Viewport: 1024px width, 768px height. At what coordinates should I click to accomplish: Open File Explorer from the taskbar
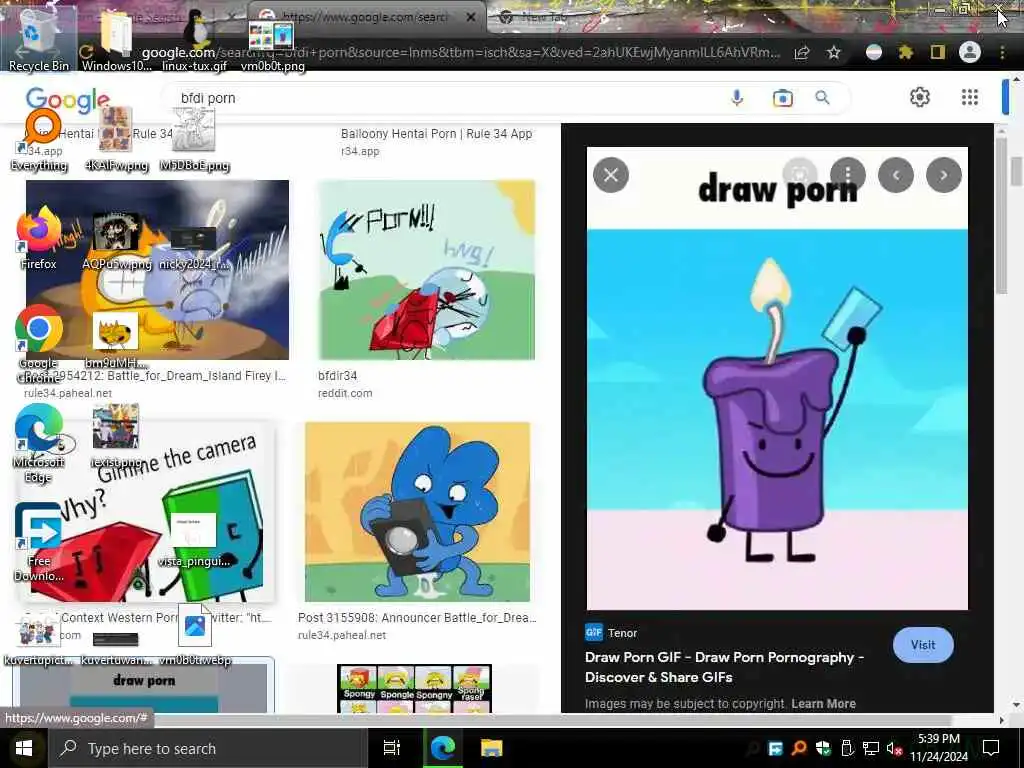click(x=492, y=748)
